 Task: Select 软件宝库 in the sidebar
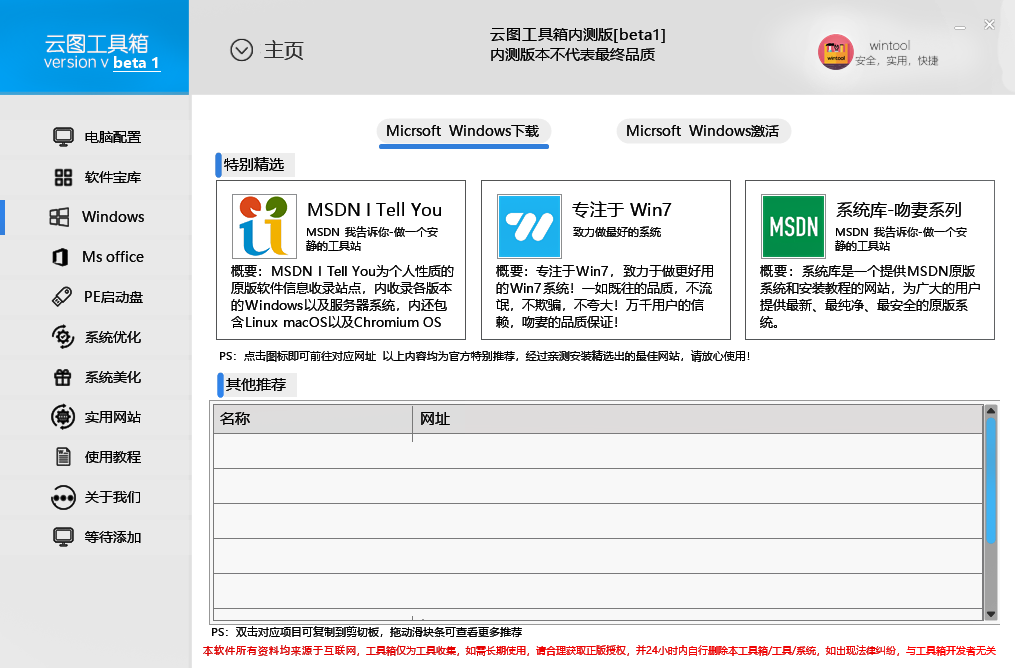[x=96, y=177]
